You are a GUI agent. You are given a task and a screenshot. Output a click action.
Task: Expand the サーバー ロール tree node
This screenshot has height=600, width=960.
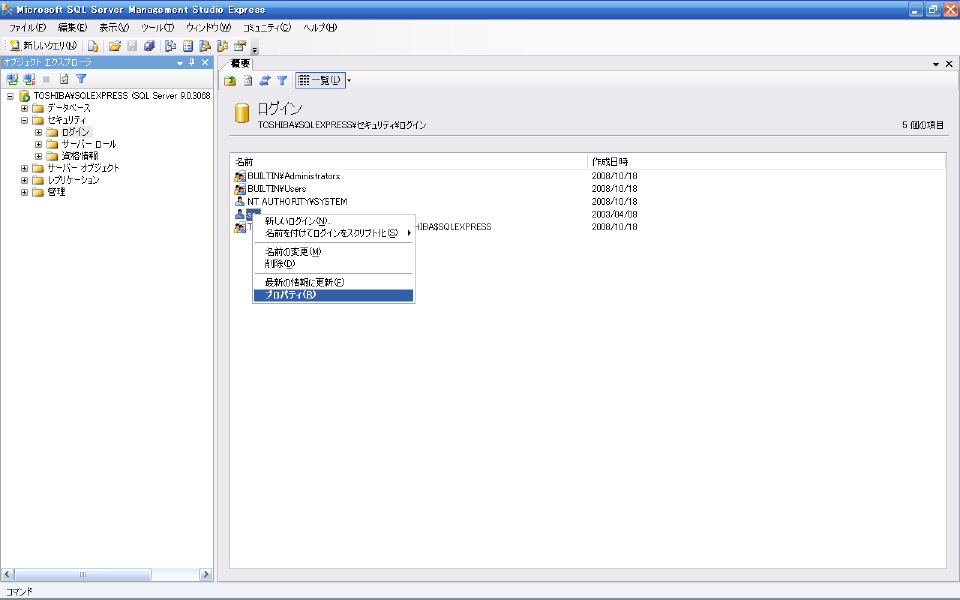pos(39,144)
